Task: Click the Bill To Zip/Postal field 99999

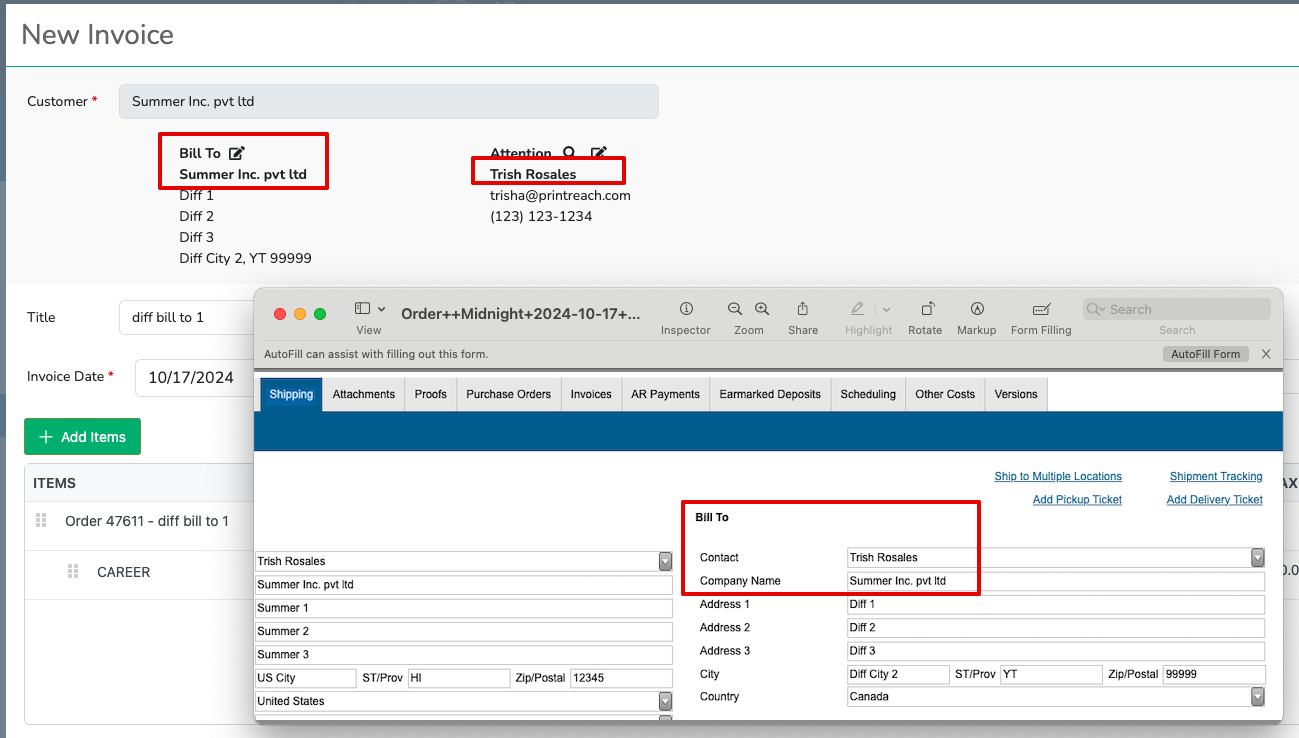Action: pyautogui.click(x=1214, y=674)
